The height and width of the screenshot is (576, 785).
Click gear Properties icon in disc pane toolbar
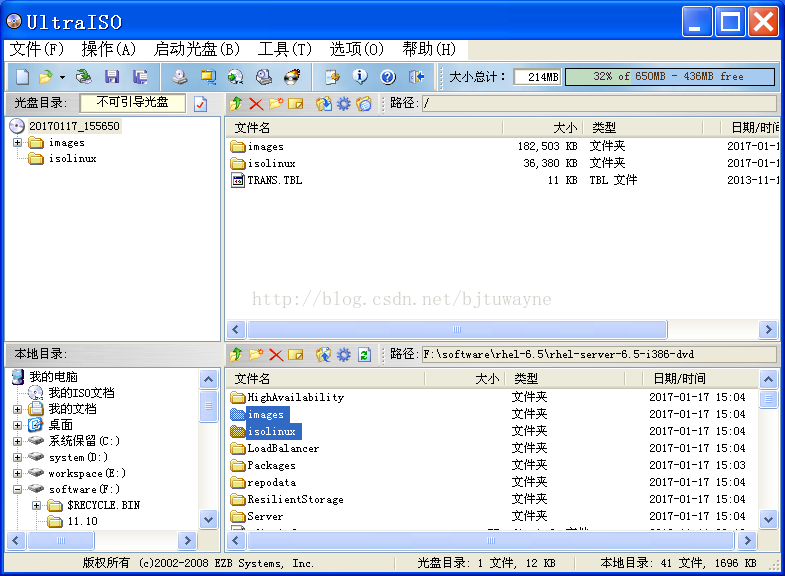(x=343, y=104)
